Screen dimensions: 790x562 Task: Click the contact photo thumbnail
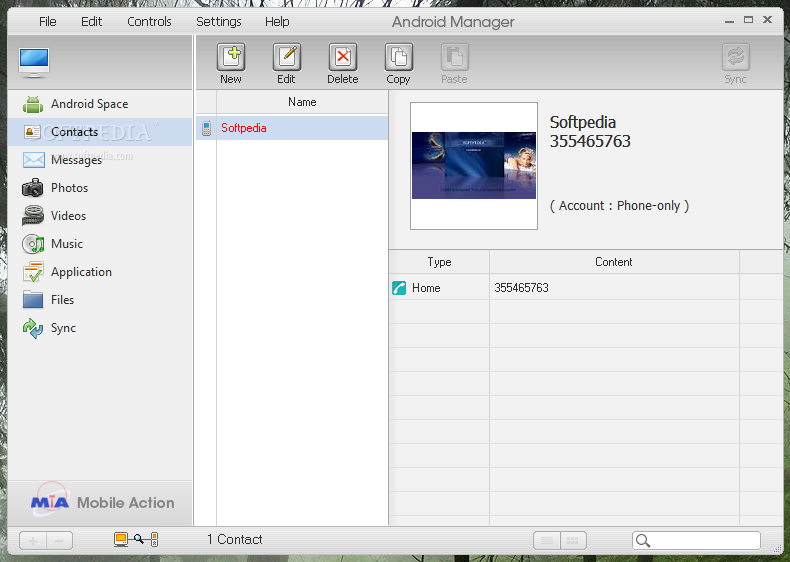[474, 166]
